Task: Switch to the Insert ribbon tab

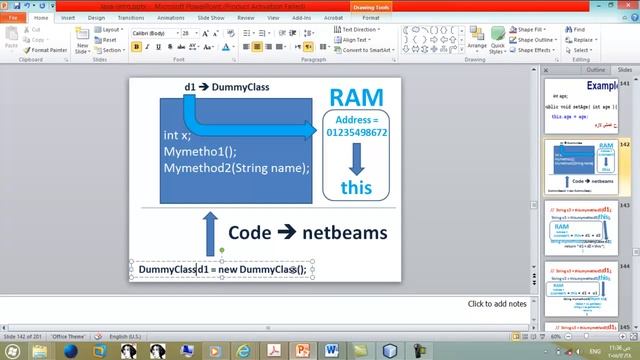Action: coord(68,18)
